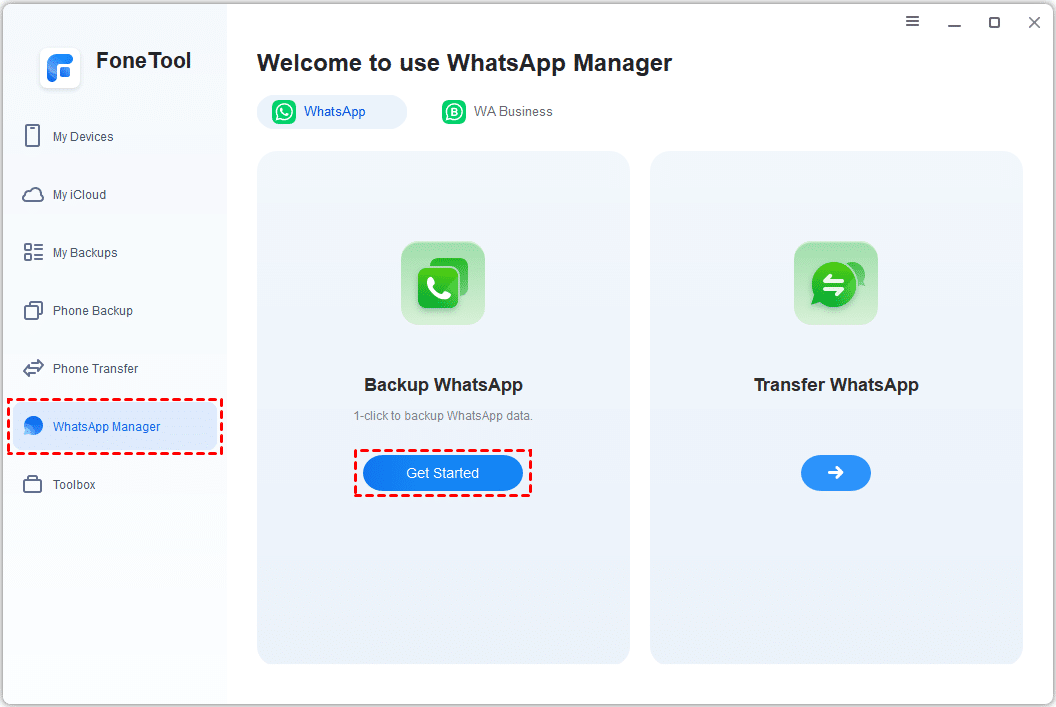Close the FoneTool window

click(1034, 23)
